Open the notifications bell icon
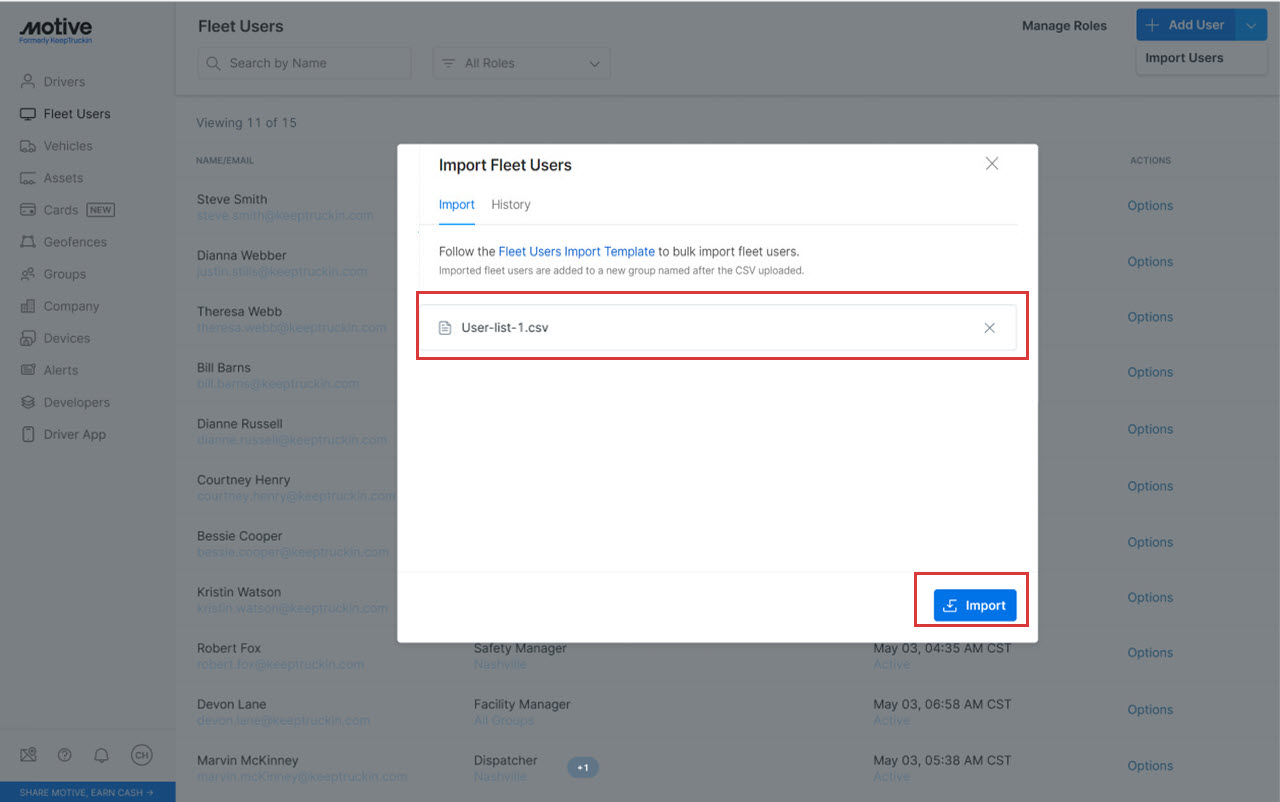Image resolution: width=1280 pixels, height=802 pixels. (102, 755)
